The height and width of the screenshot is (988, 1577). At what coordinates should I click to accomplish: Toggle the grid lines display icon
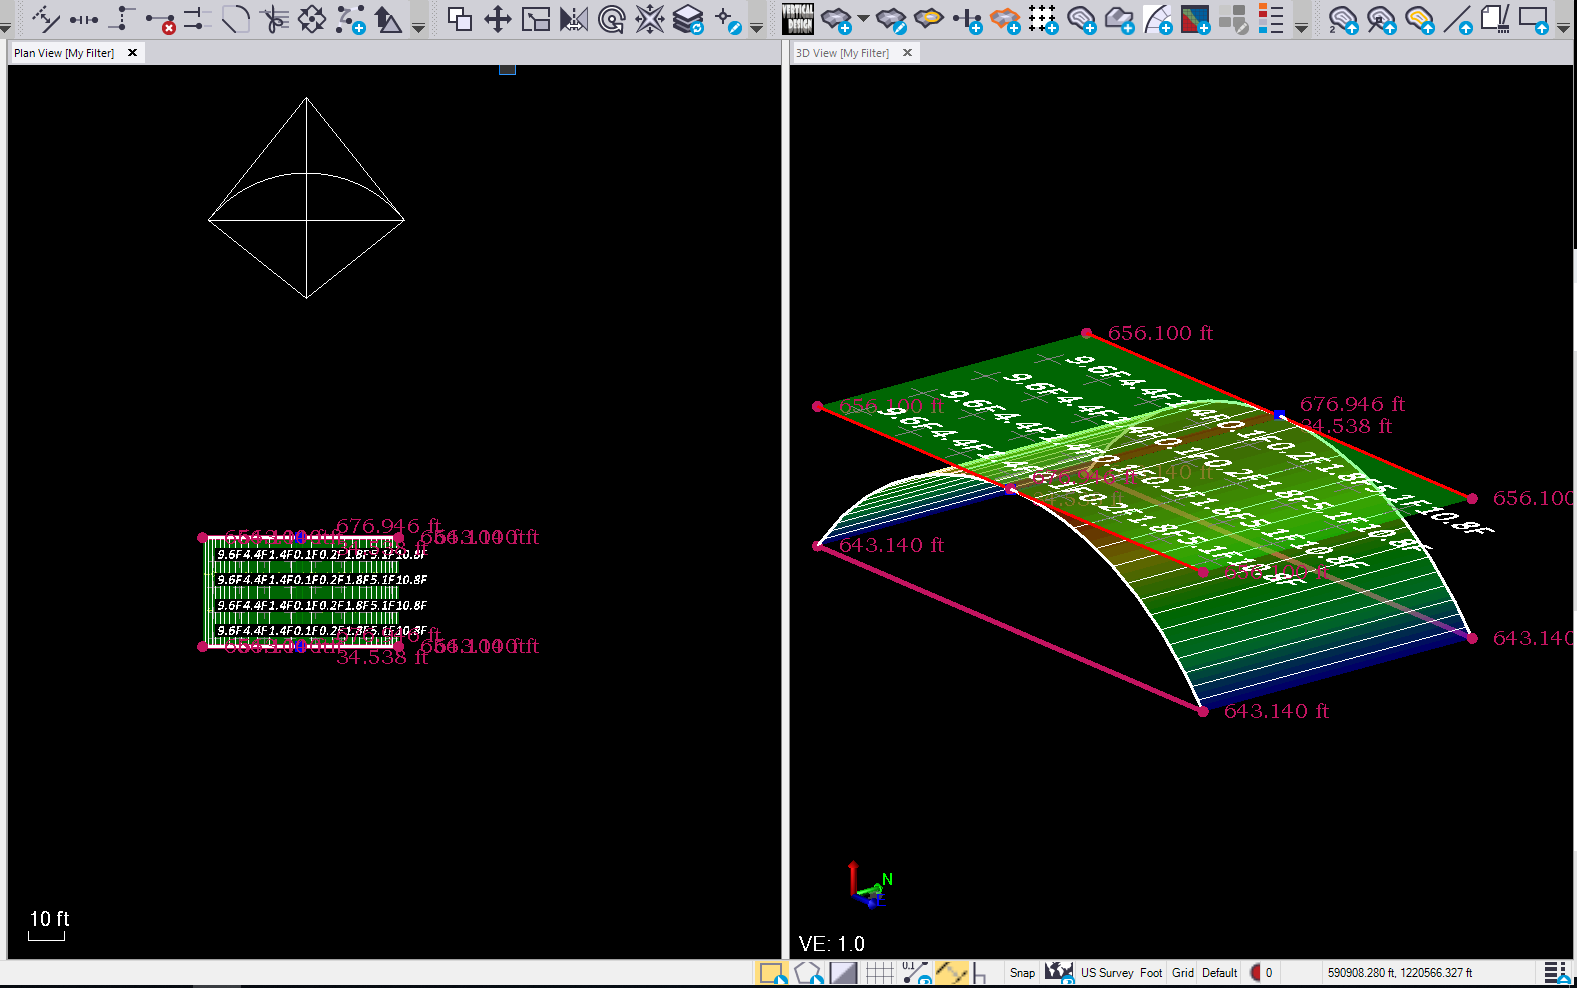pyautogui.click(x=879, y=973)
